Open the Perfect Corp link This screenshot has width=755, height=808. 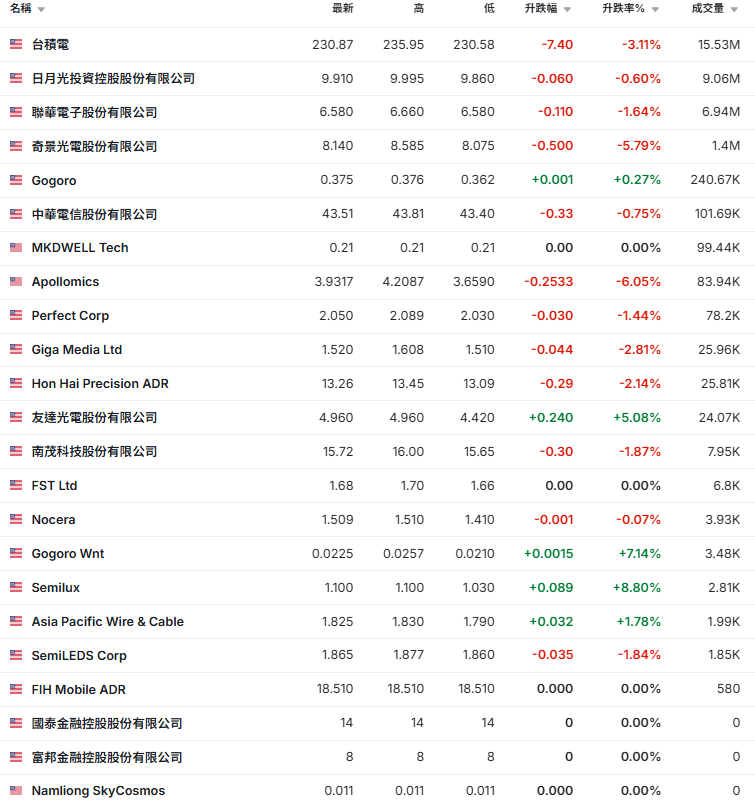[70, 315]
